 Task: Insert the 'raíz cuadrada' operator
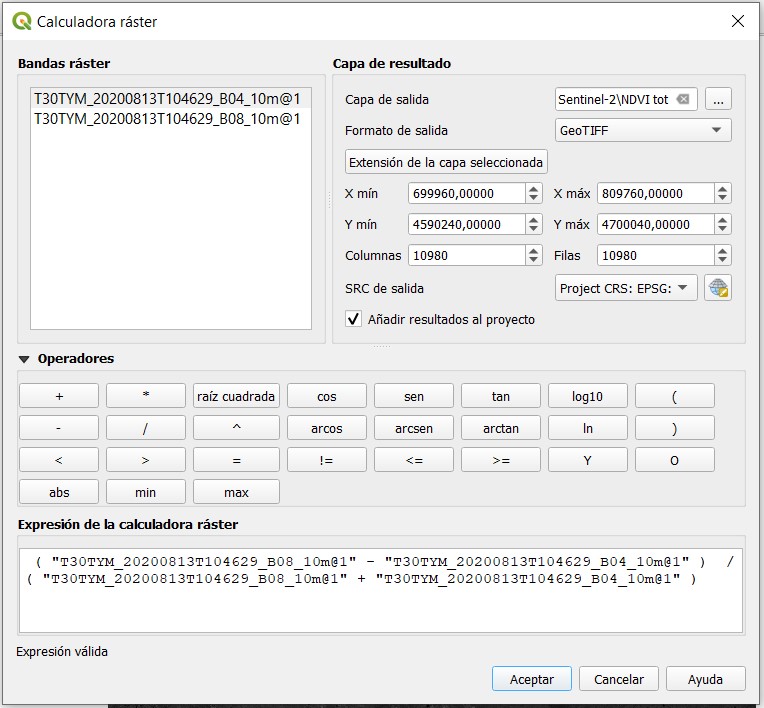236,396
